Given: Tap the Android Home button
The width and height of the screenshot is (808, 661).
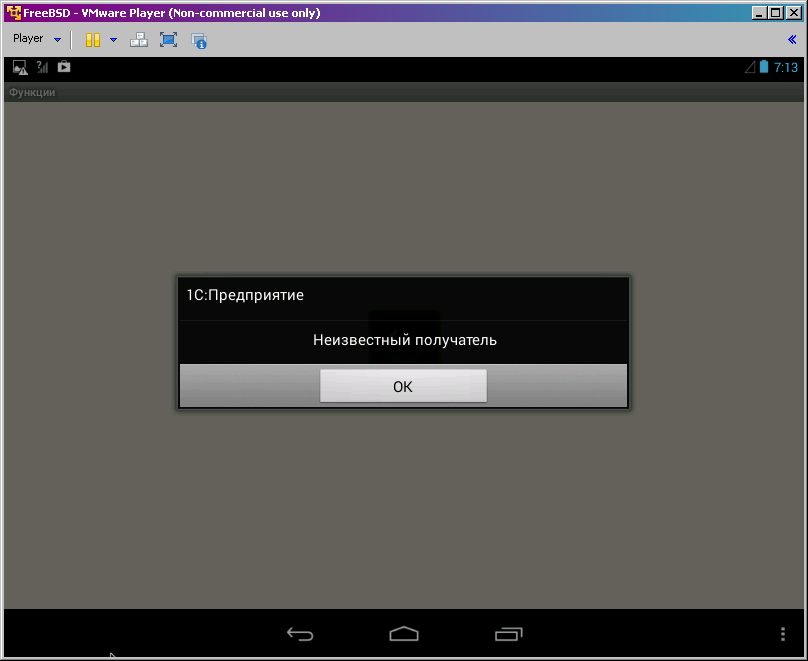Looking at the screenshot, I should point(404,633).
